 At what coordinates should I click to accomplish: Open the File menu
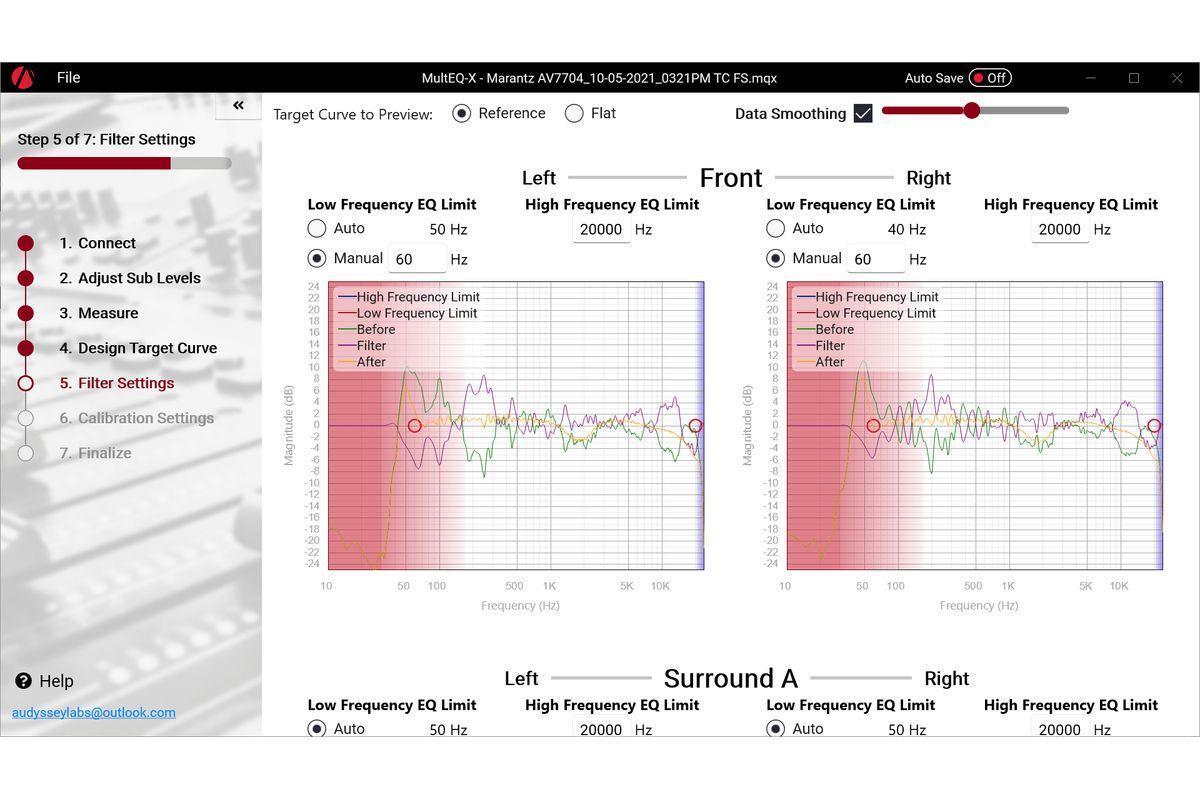pyautogui.click(x=68, y=78)
